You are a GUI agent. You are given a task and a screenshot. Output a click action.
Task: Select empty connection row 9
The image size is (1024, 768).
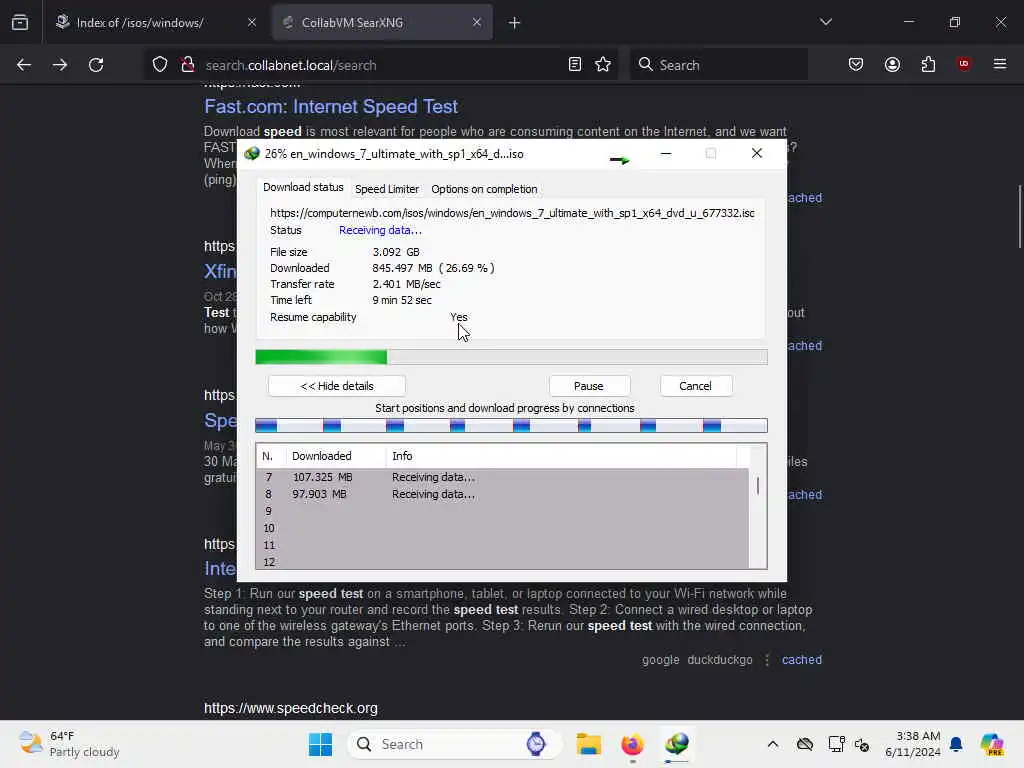502,511
